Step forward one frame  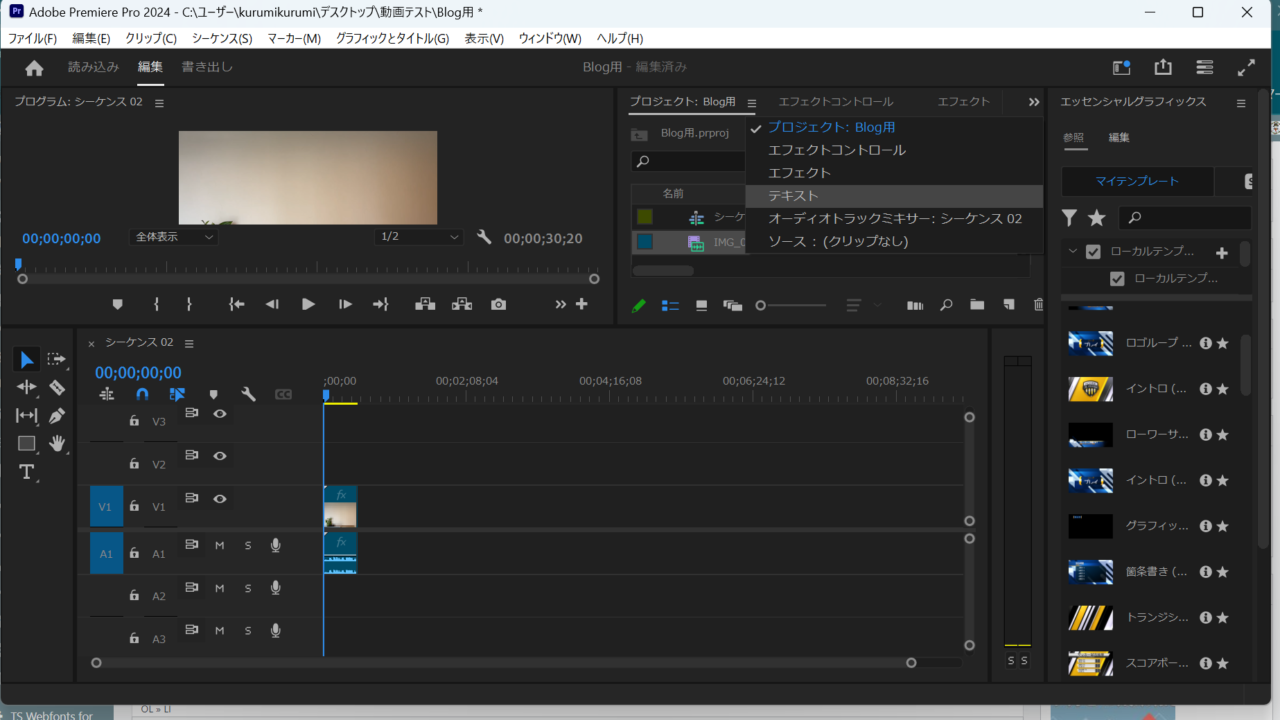(345, 304)
